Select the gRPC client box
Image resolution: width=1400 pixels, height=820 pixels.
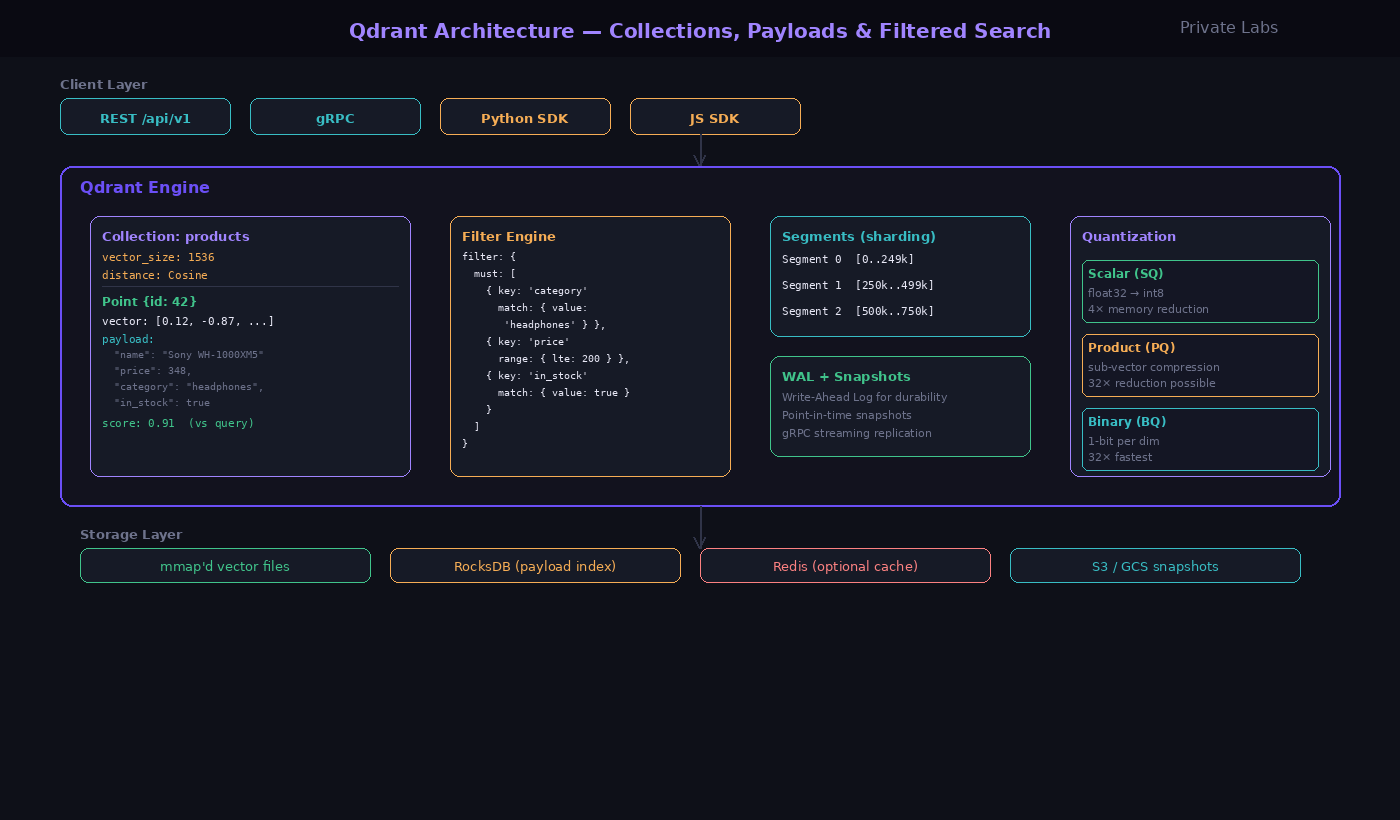coord(335,117)
